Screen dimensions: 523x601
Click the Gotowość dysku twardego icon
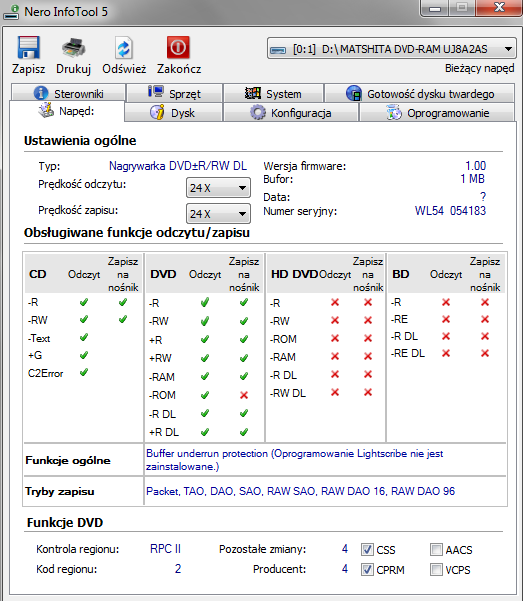(354, 93)
